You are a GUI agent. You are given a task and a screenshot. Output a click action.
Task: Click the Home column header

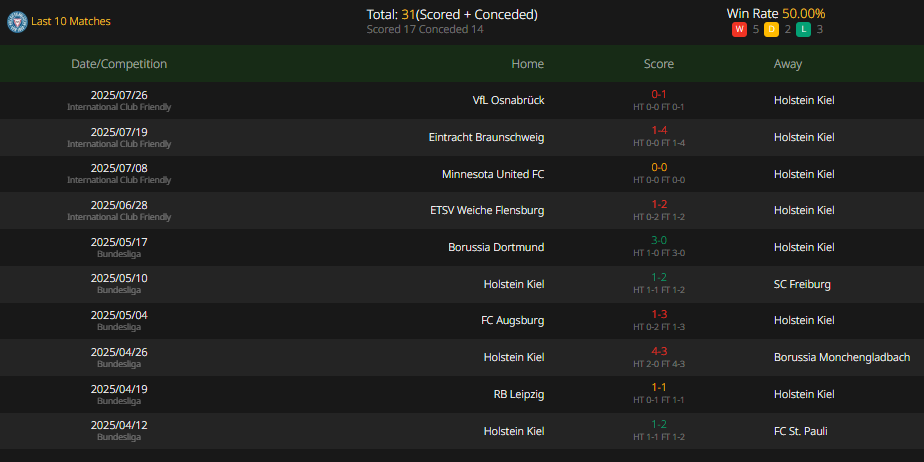tap(527, 64)
